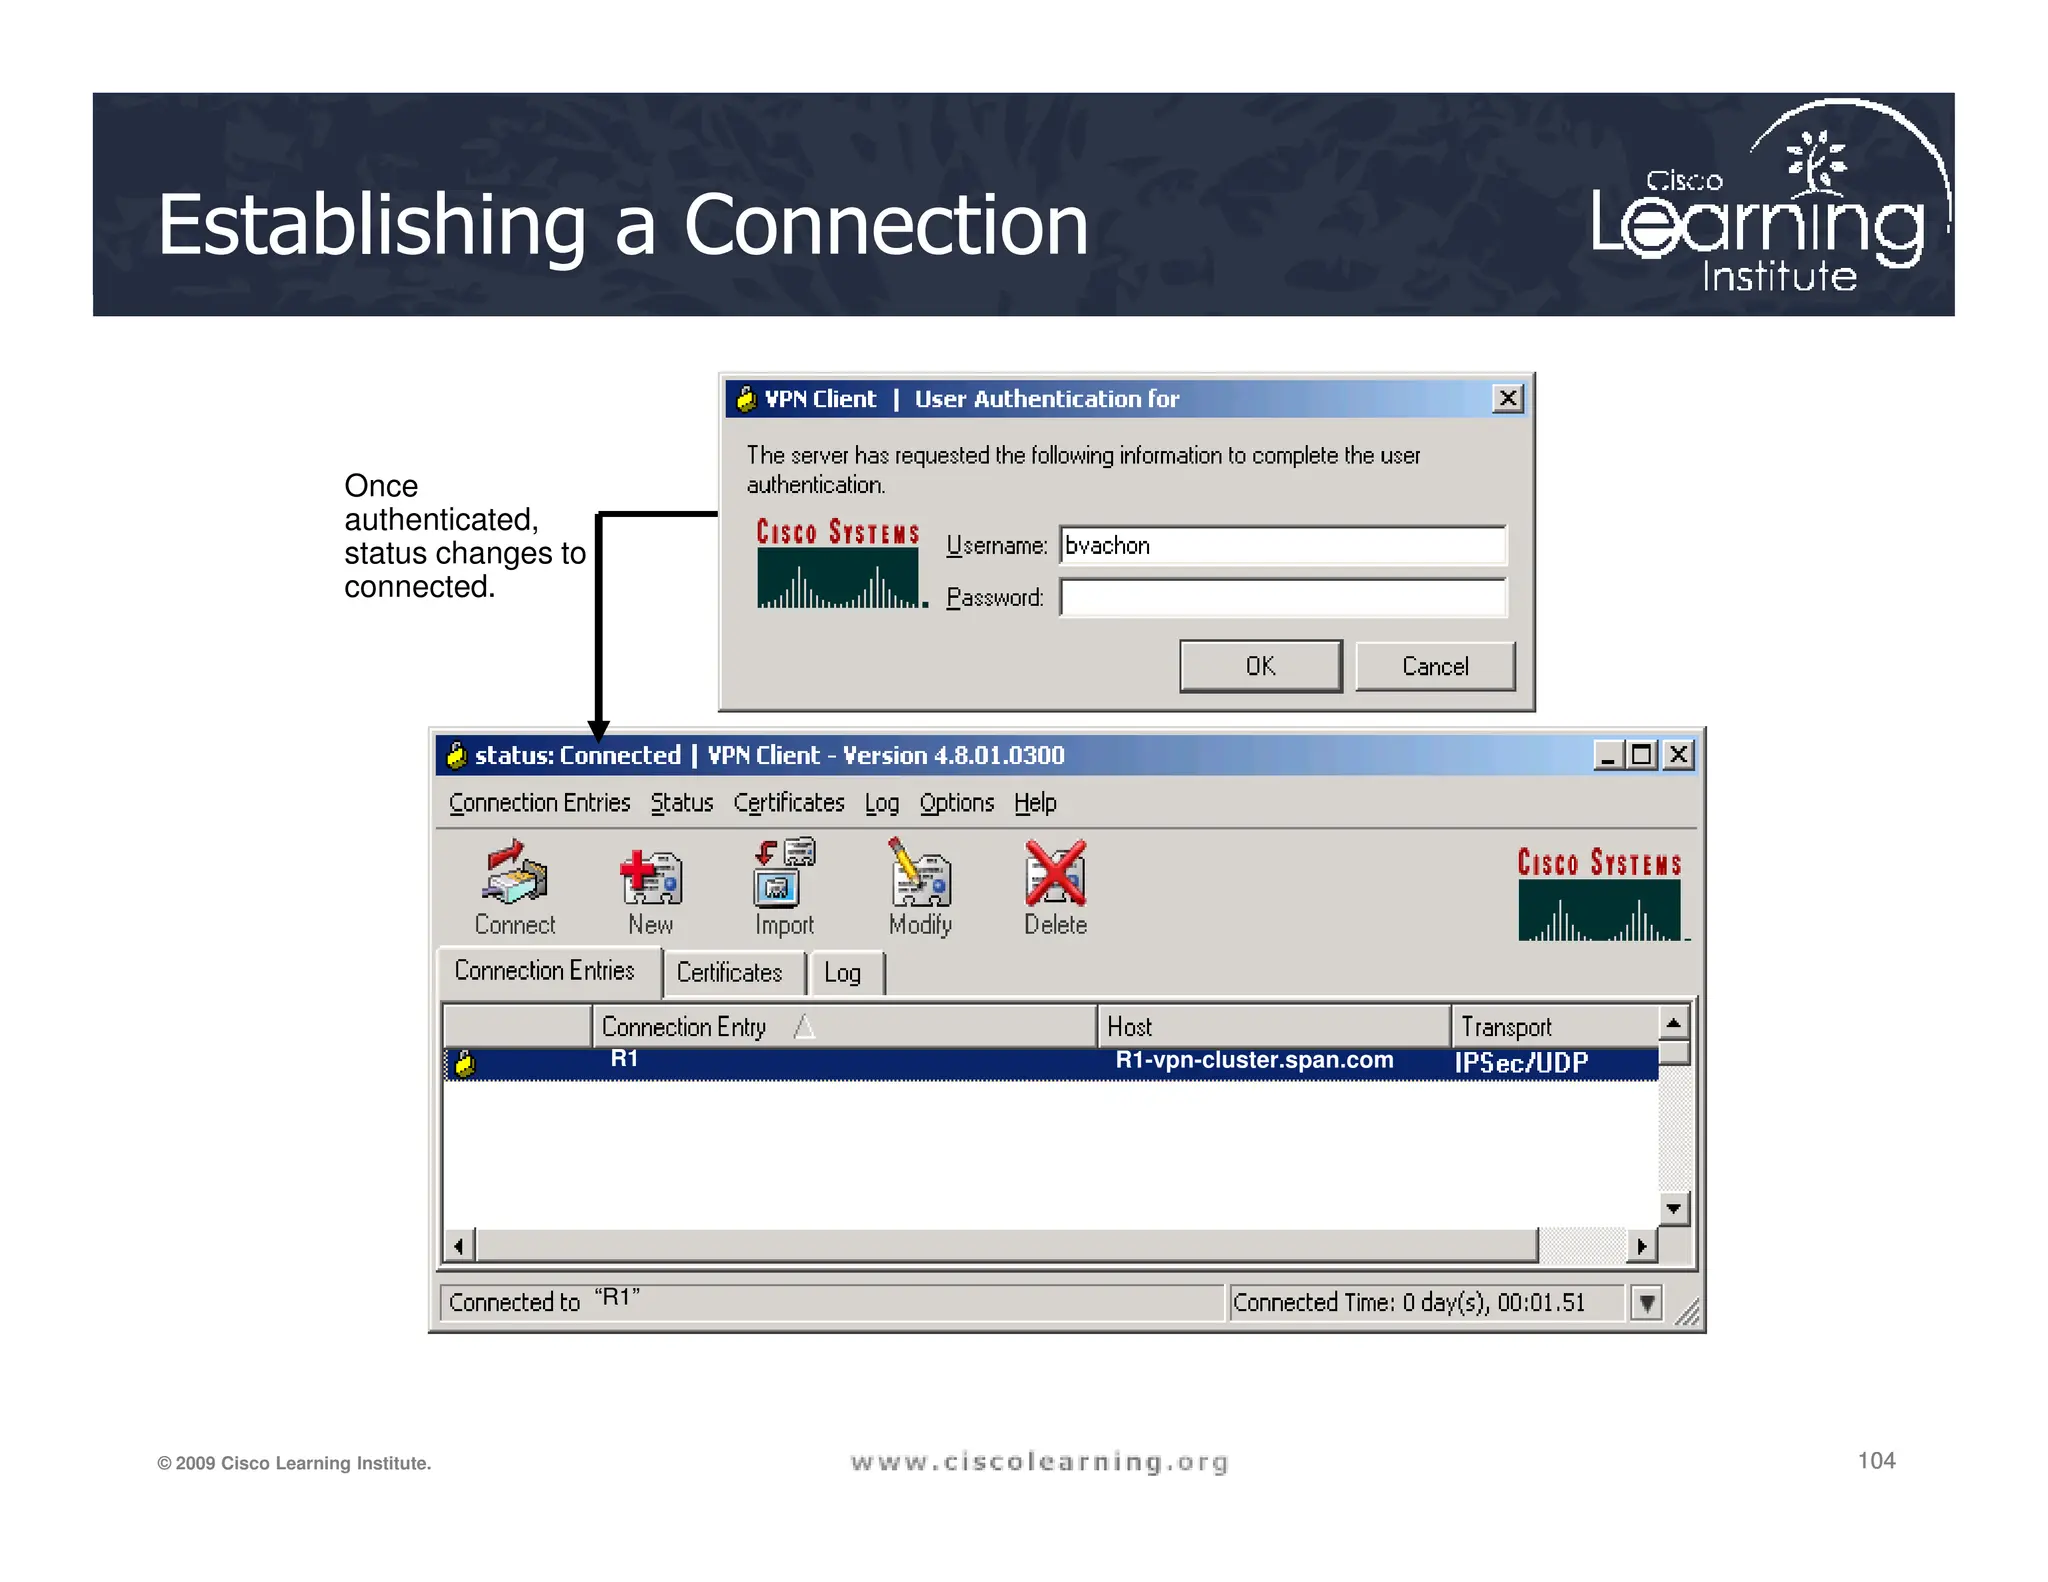Click the lock icon in status title bar
Image resolution: width=2048 pixels, height=1582 pixels.
pyautogui.click(x=456, y=755)
